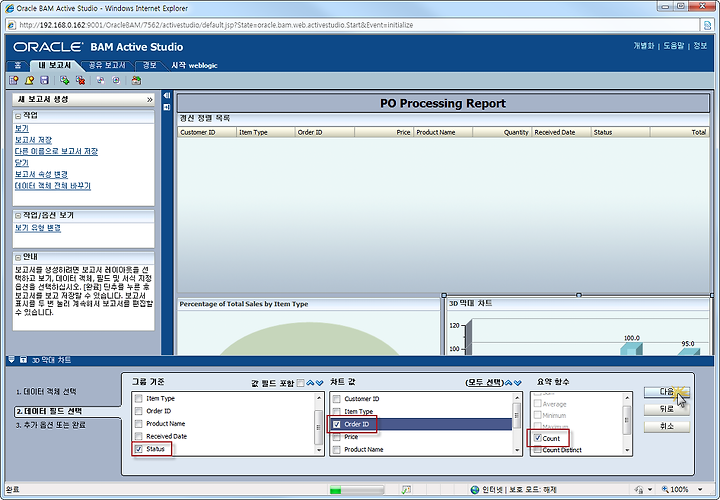
Task: Click the sixth toolbar icon after second separator
Action: pyautogui.click(x=100, y=80)
